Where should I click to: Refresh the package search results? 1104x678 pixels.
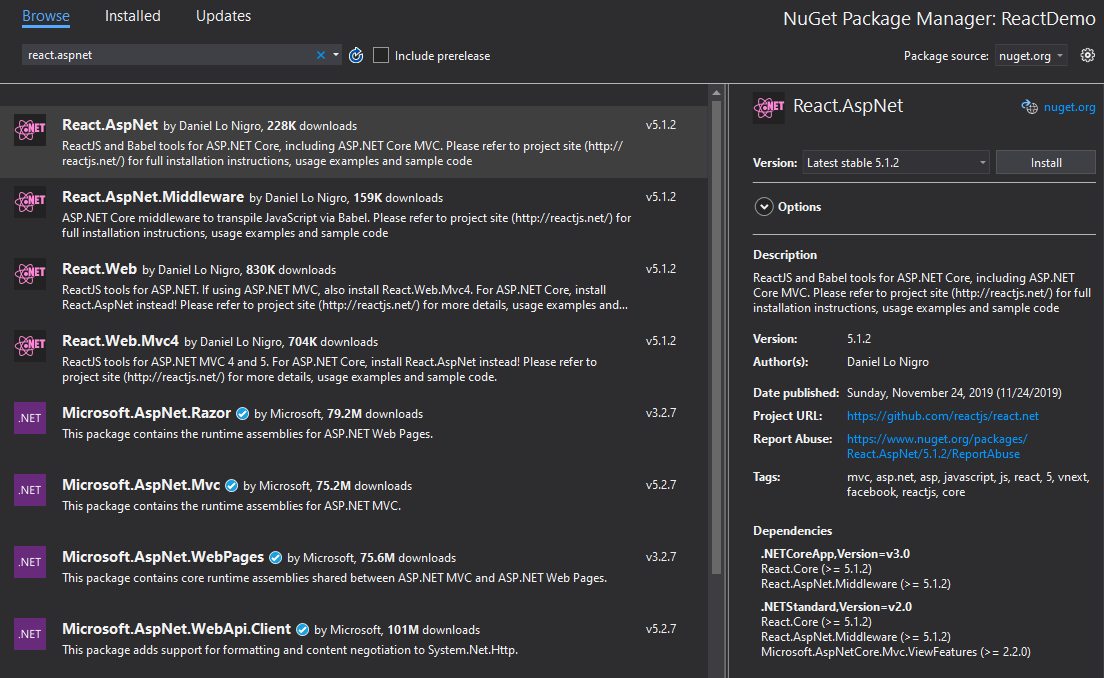point(356,55)
